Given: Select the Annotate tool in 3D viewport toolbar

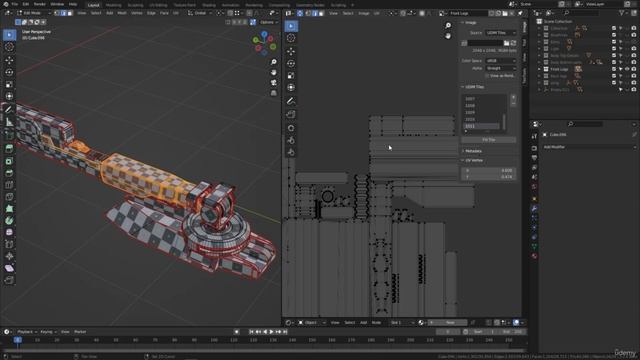Looking at the screenshot, I should [9, 109].
